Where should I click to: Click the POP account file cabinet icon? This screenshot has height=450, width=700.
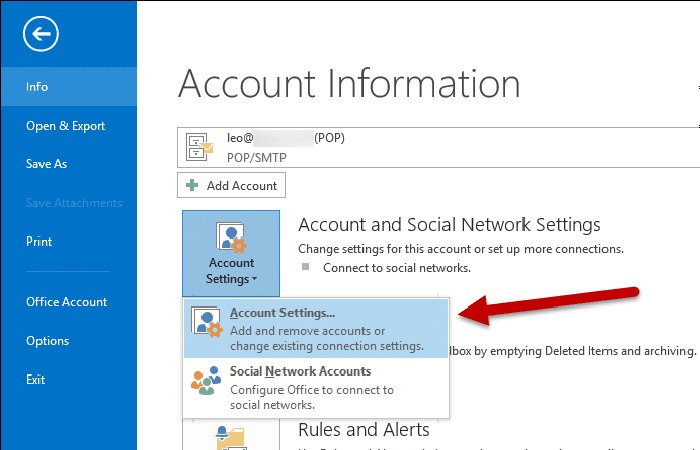coord(199,147)
